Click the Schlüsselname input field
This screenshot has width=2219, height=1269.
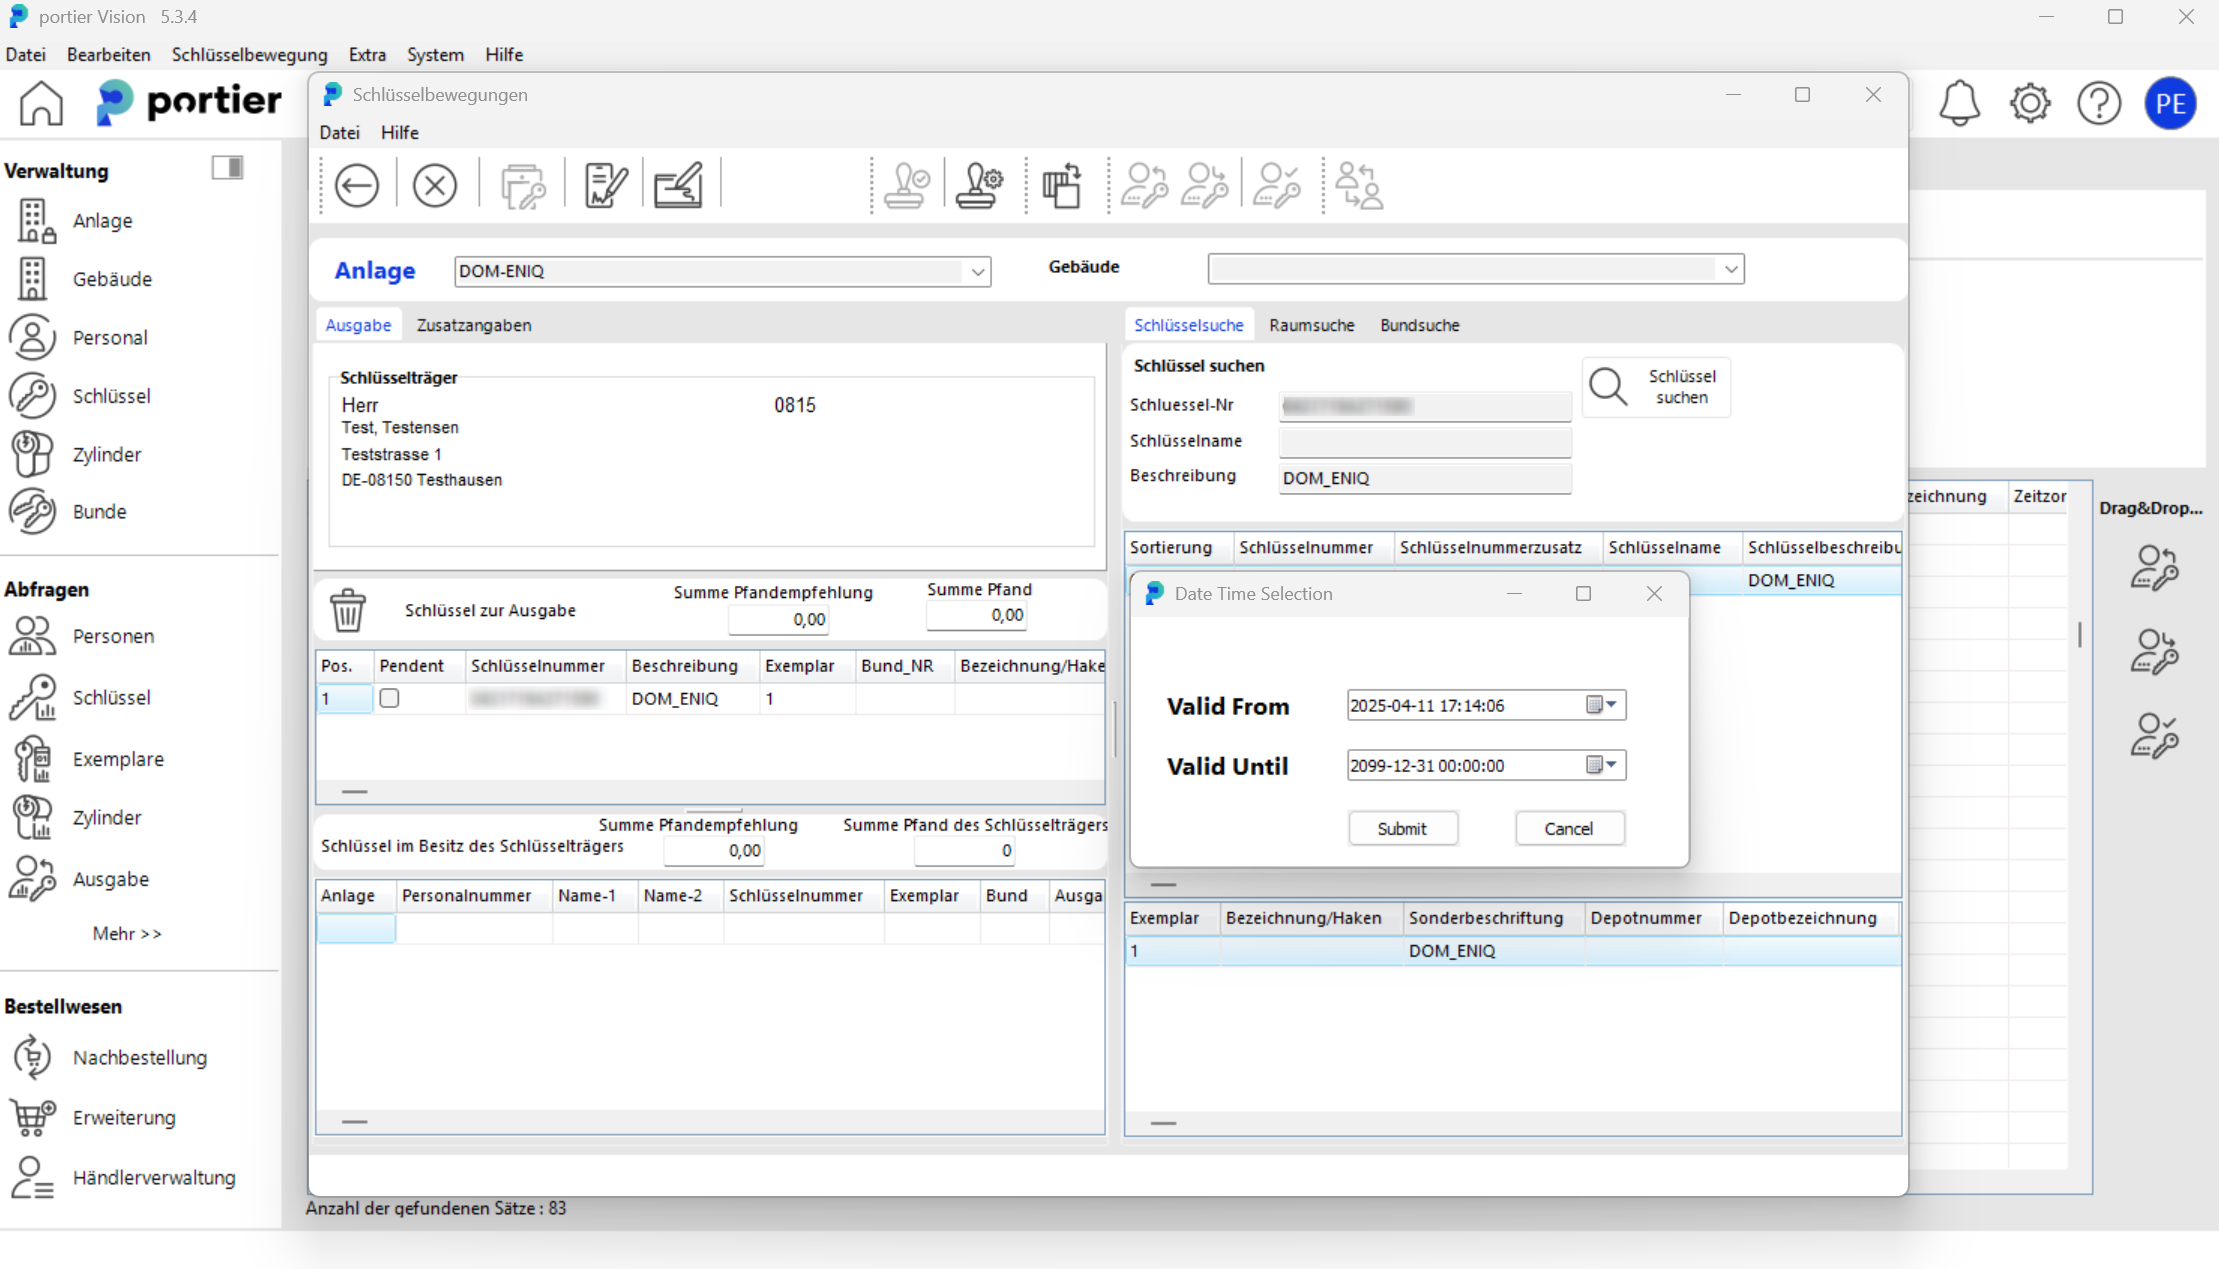[x=1424, y=441]
